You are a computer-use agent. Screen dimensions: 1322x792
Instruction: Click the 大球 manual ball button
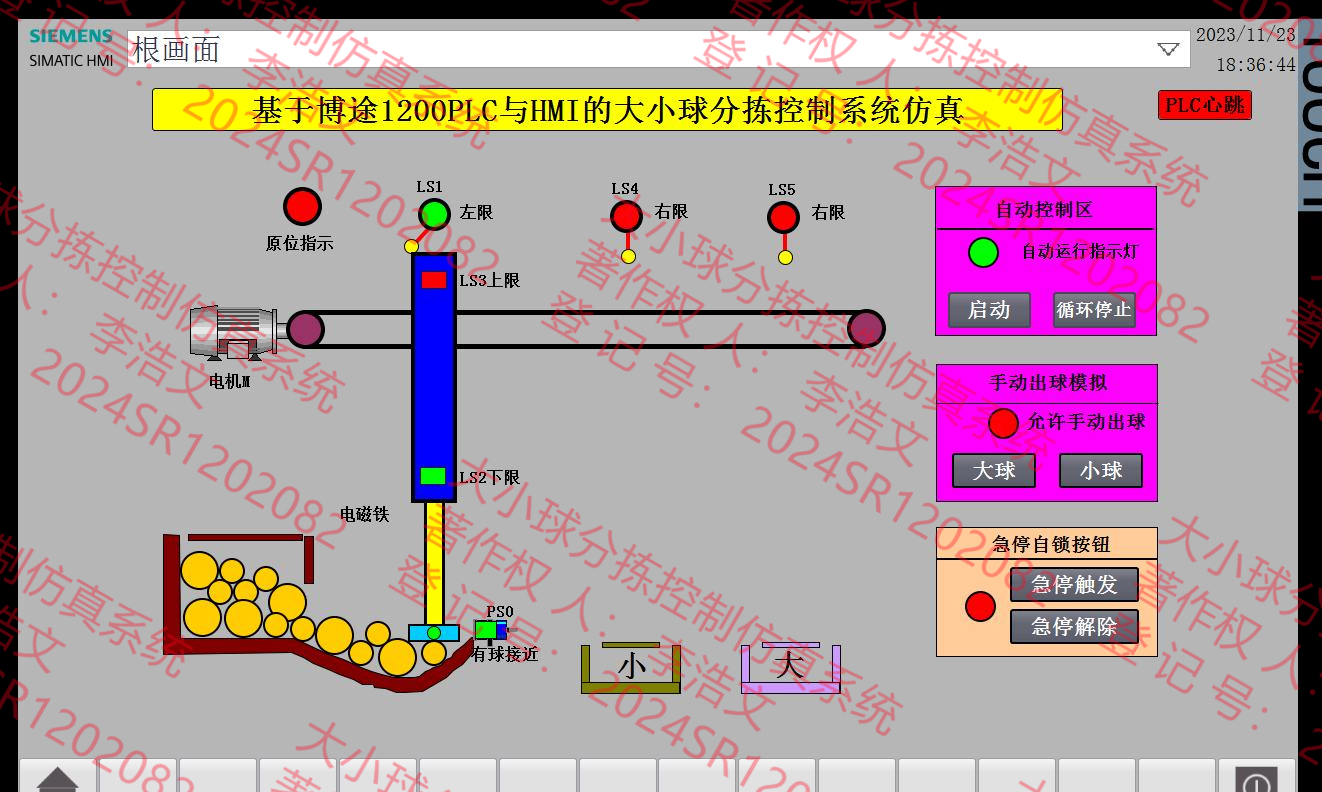994,470
